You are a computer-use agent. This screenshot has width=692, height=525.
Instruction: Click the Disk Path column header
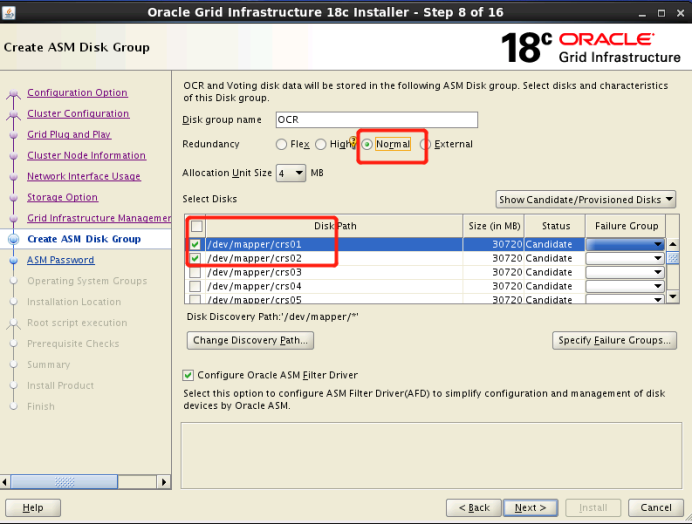[335, 226]
